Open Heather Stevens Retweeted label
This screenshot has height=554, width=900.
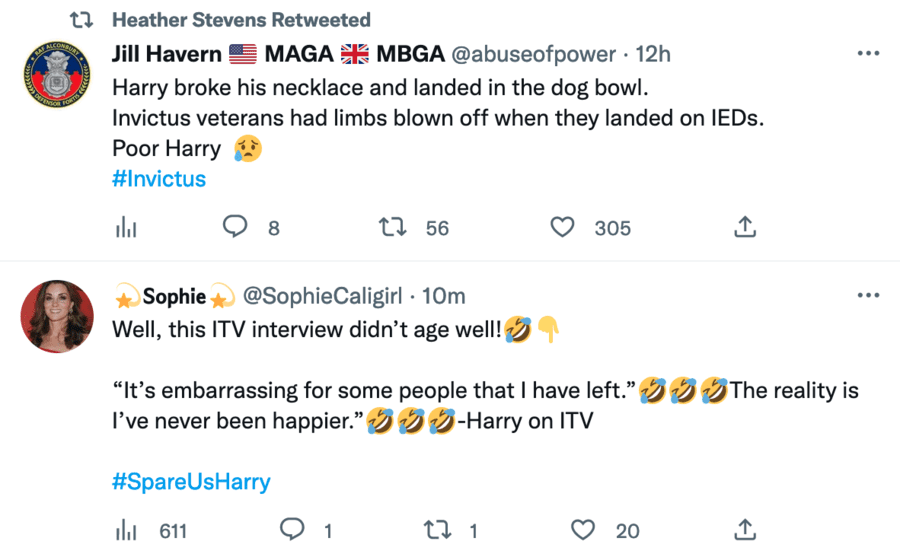pos(241,20)
